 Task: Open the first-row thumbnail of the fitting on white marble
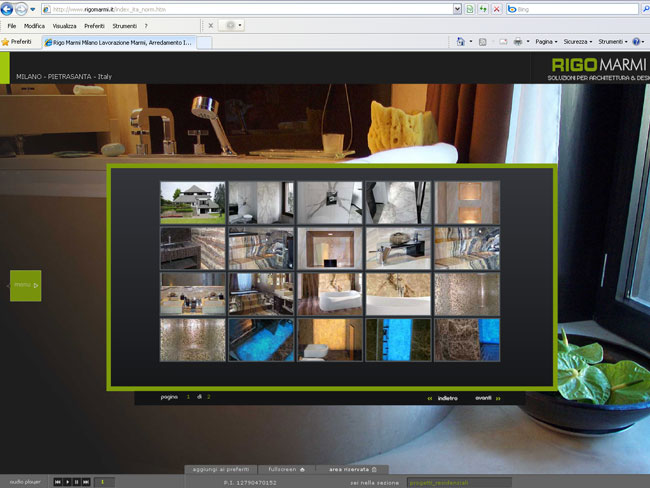[330, 203]
